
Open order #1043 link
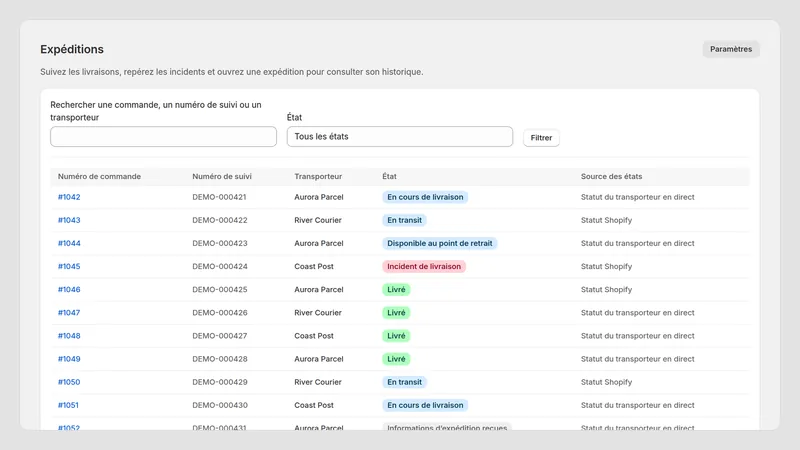coord(69,220)
